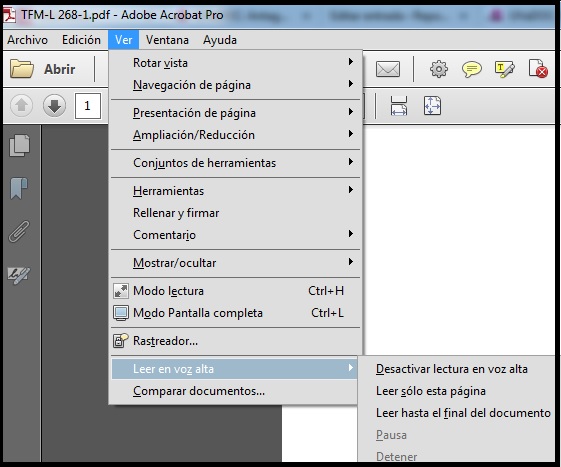Screen dimensions: 561x467
Task: Expand Presentación de página submenu
Action: (x=235, y=113)
